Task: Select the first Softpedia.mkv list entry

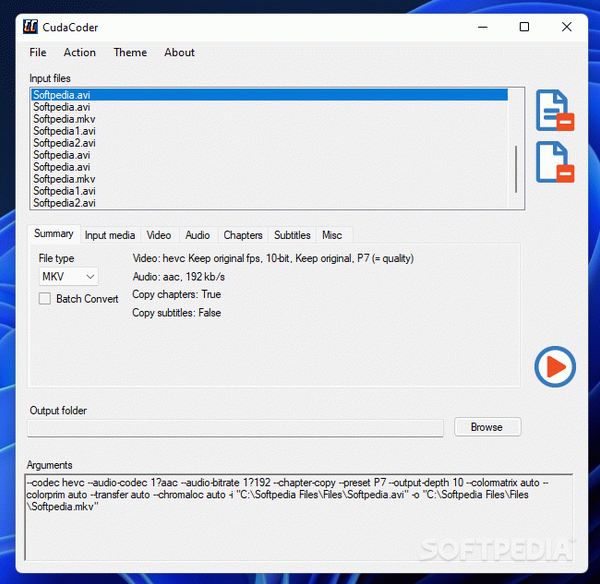Action: 270,119
